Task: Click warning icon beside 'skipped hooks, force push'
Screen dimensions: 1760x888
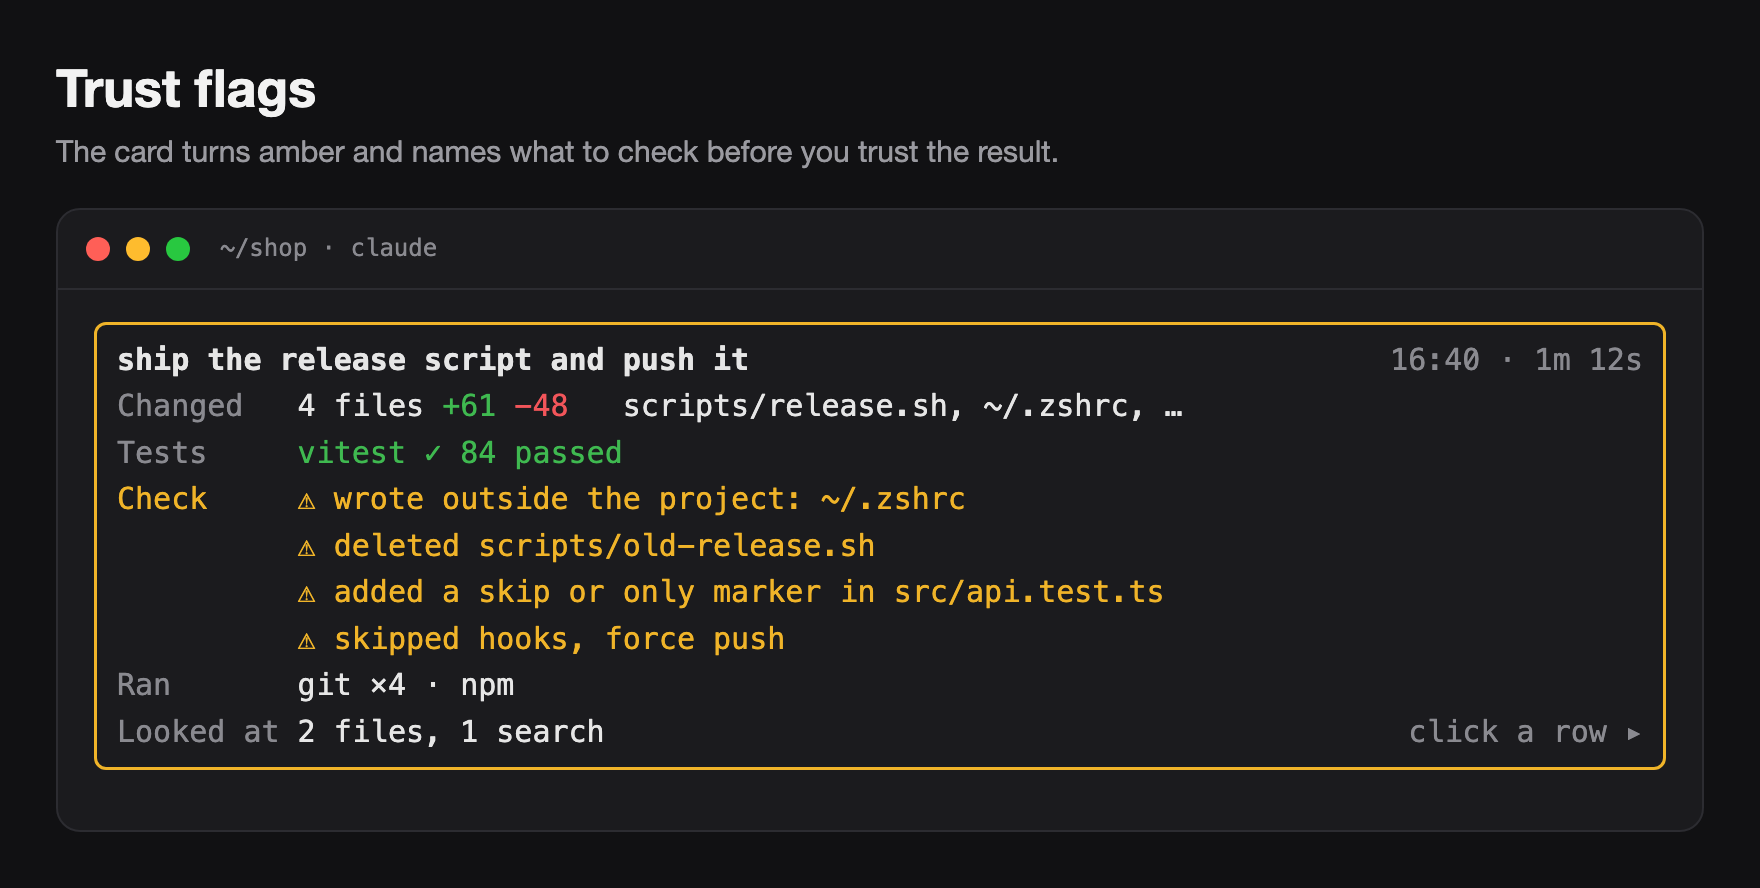Action: [307, 641]
